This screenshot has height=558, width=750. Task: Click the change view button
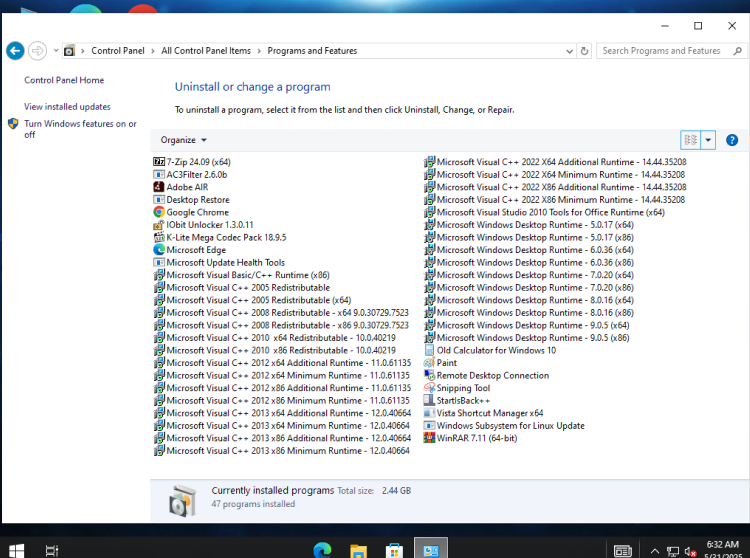[x=690, y=140]
